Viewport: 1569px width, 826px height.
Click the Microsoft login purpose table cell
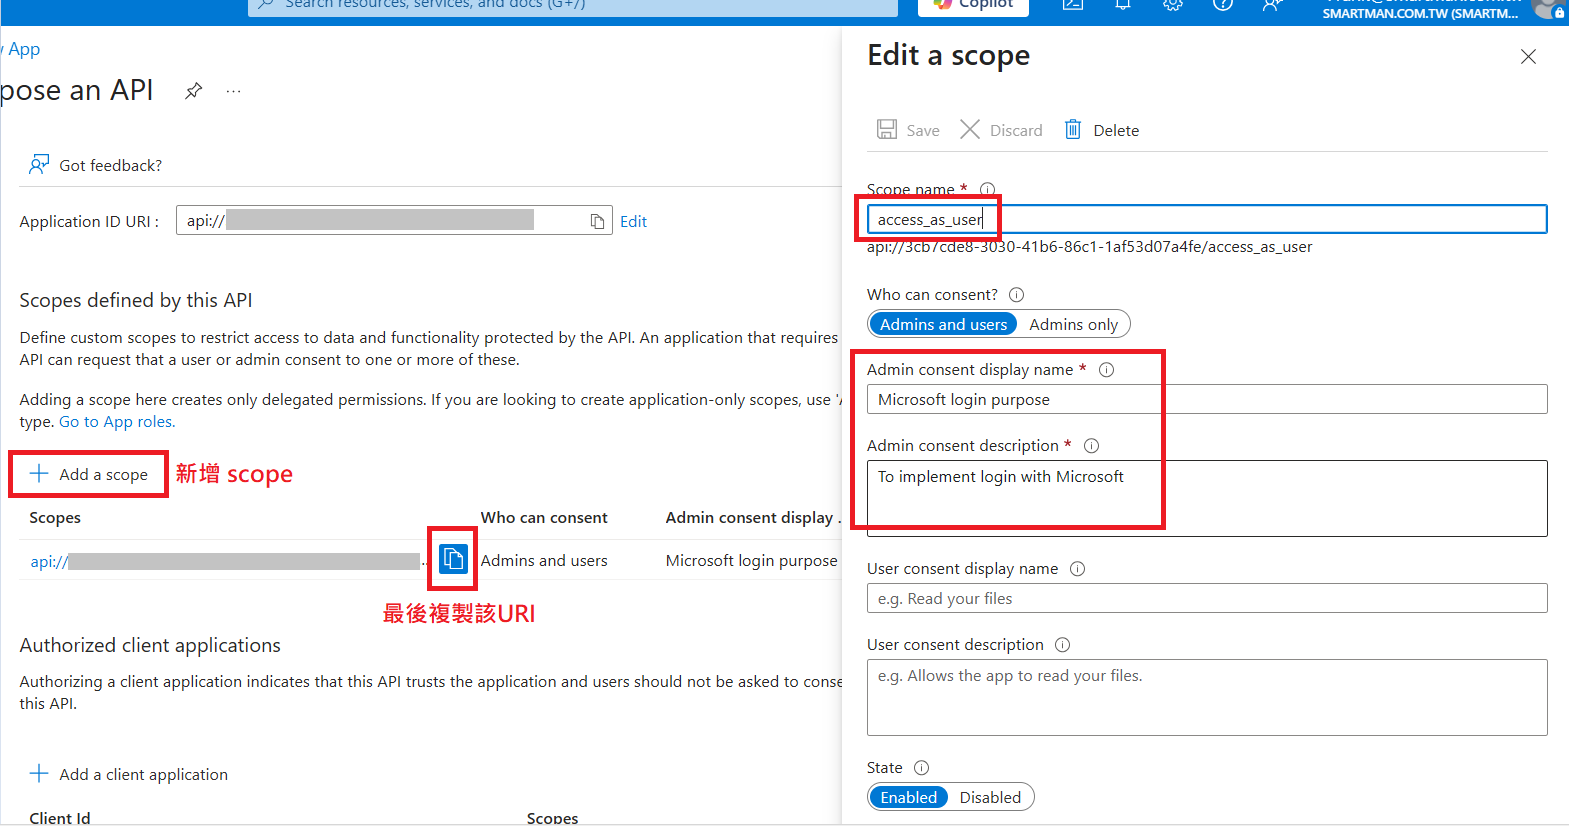752,560
